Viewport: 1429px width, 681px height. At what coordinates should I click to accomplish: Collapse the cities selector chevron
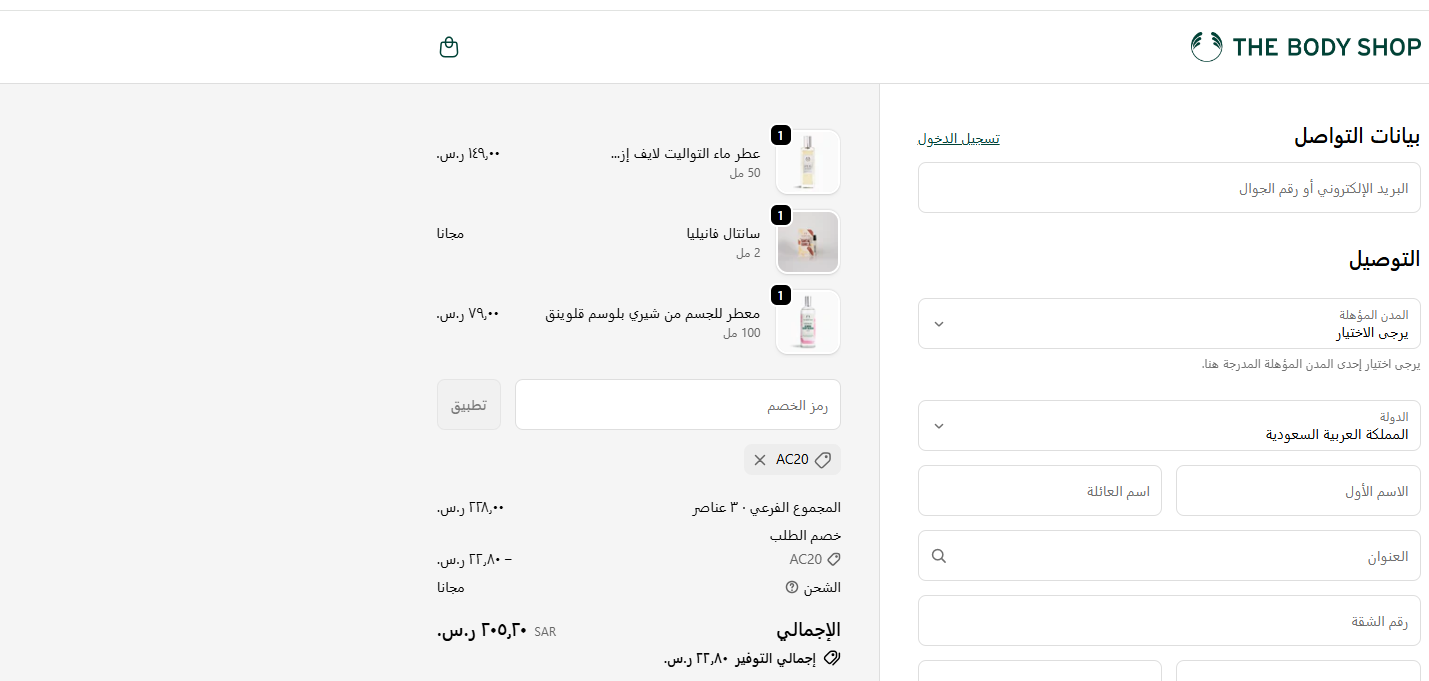click(938, 323)
